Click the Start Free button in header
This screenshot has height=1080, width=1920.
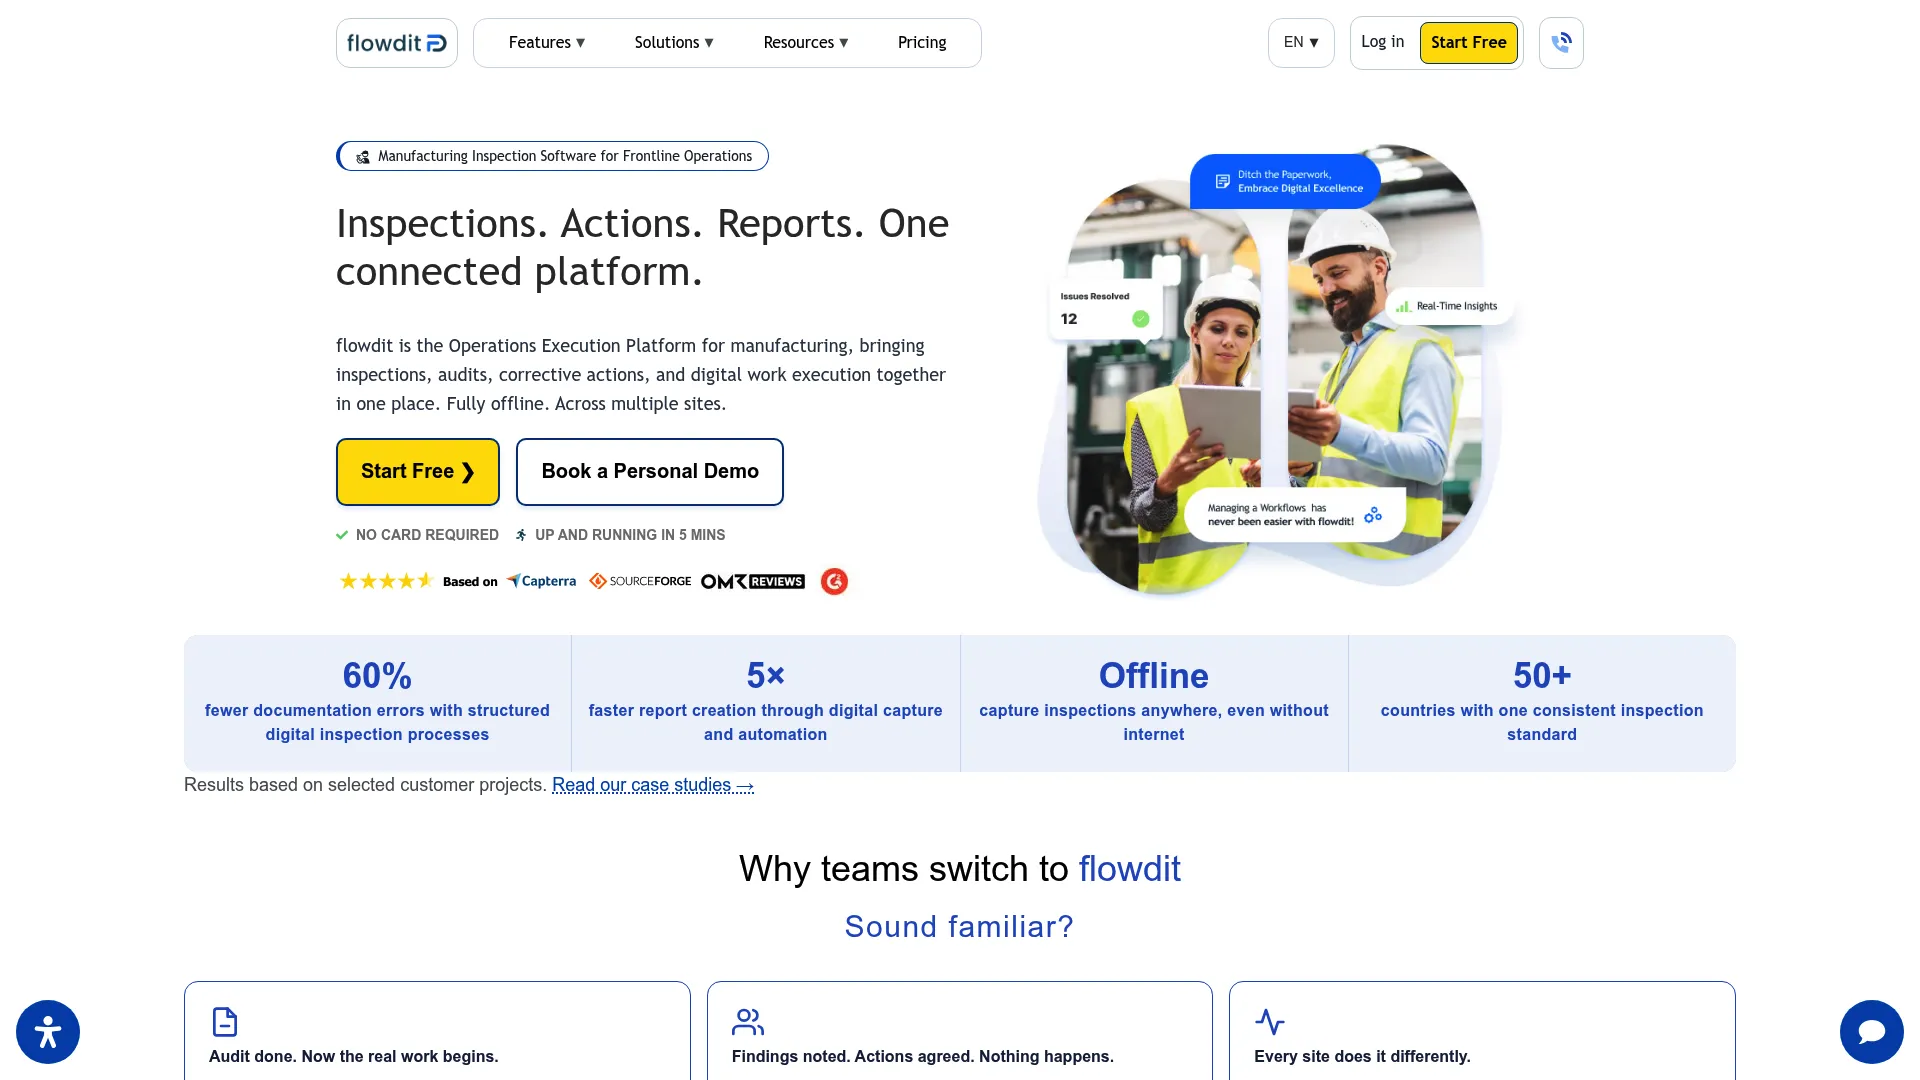pyautogui.click(x=1468, y=43)
